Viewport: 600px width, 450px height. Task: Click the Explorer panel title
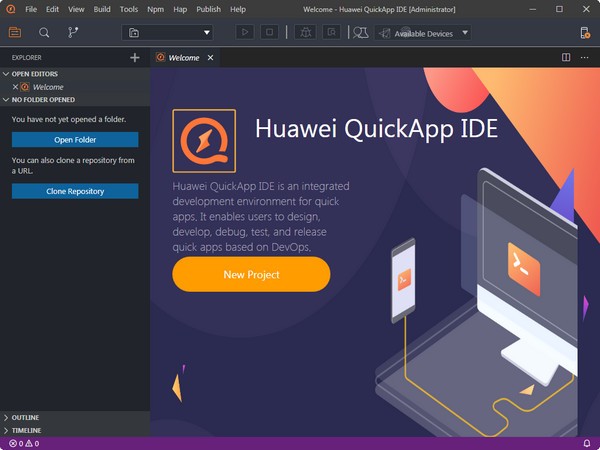tap(26, 57)
